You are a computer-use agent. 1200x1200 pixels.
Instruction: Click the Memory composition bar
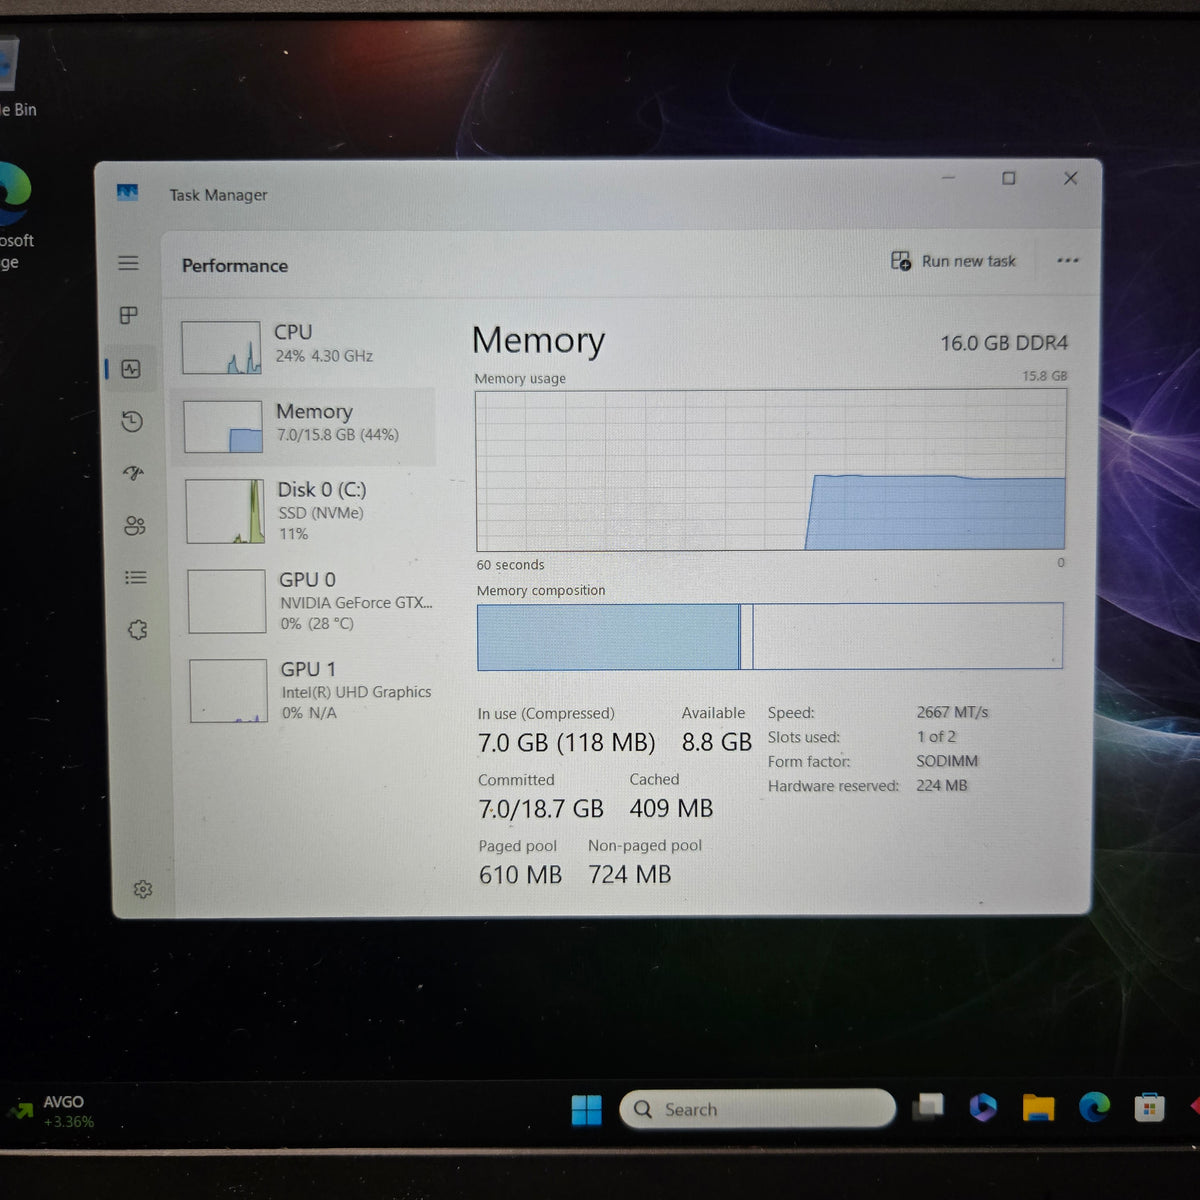coord(770,636)
